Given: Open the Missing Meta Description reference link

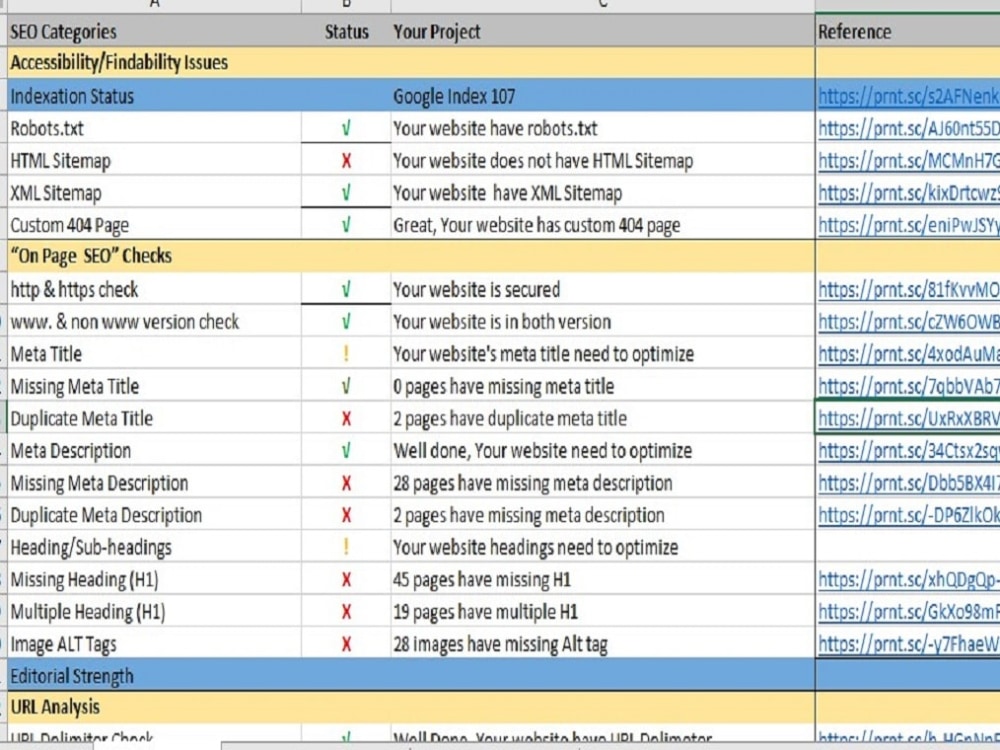Looking at the screenshot, I should (x=909, y=483).
